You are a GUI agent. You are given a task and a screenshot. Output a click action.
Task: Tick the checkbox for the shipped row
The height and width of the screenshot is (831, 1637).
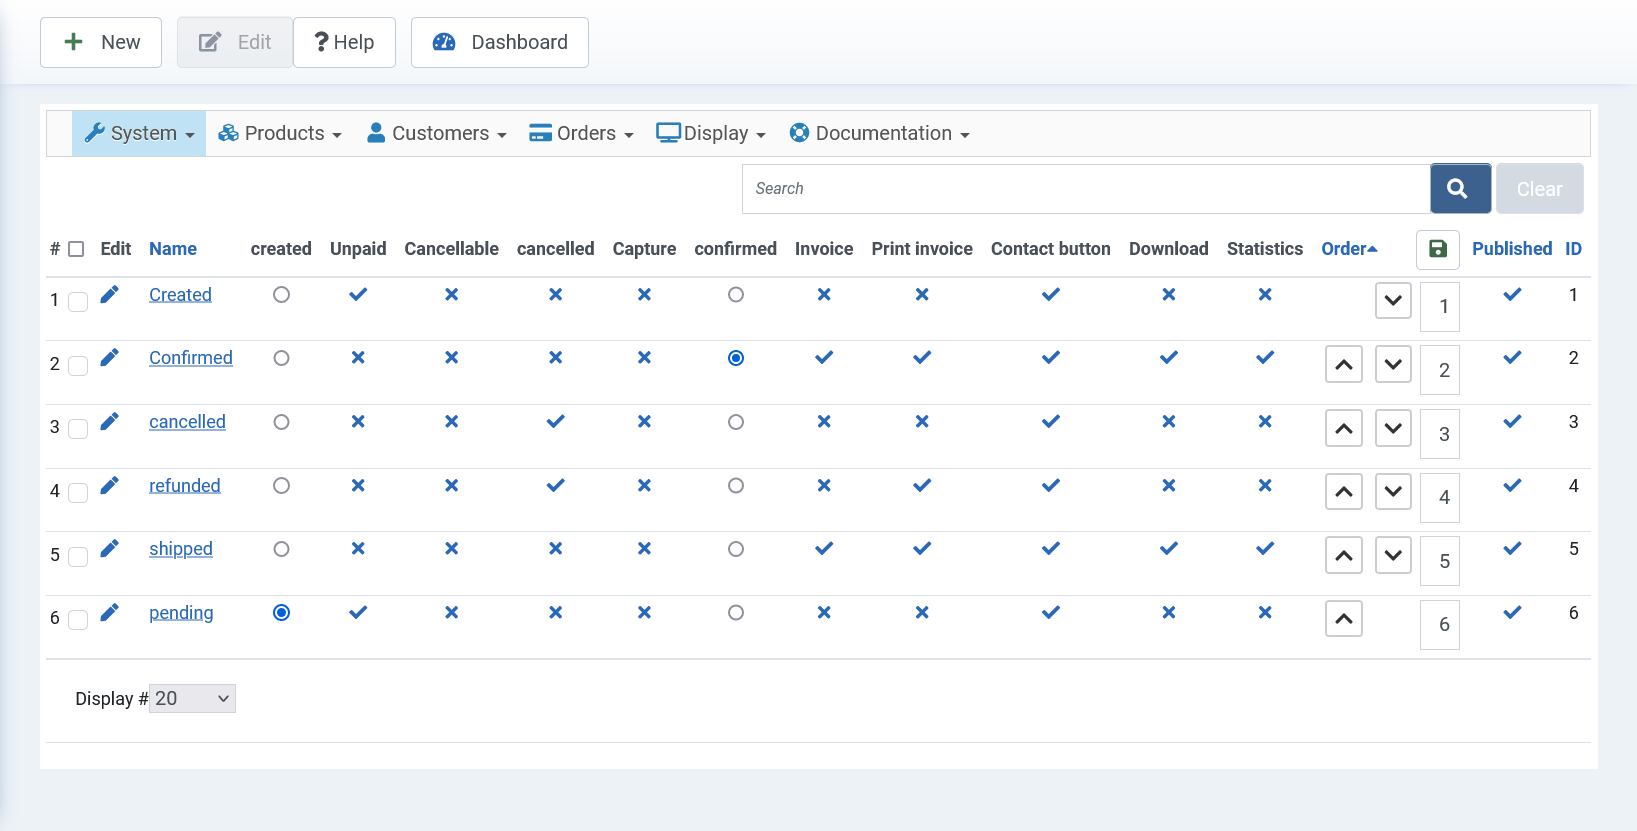[78, 556]
